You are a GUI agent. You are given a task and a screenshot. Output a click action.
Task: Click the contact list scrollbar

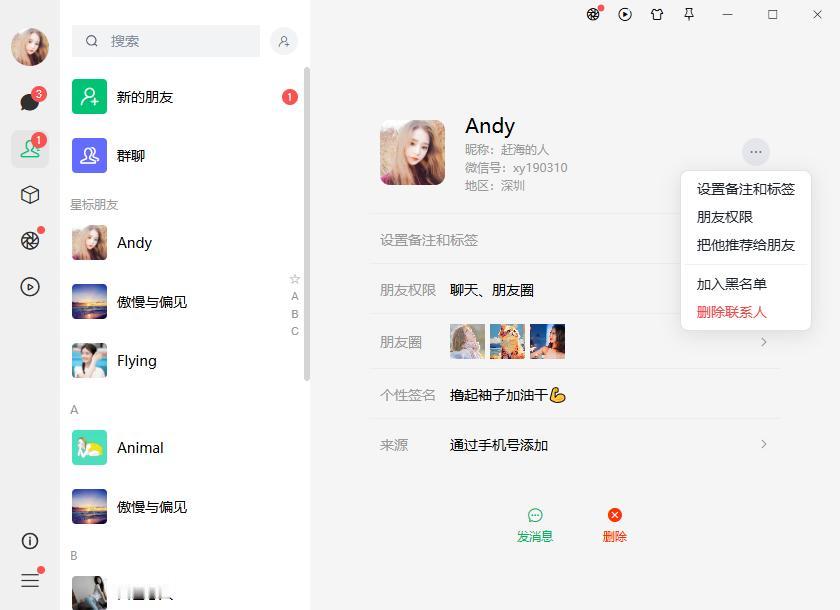(x=307, y=224)
